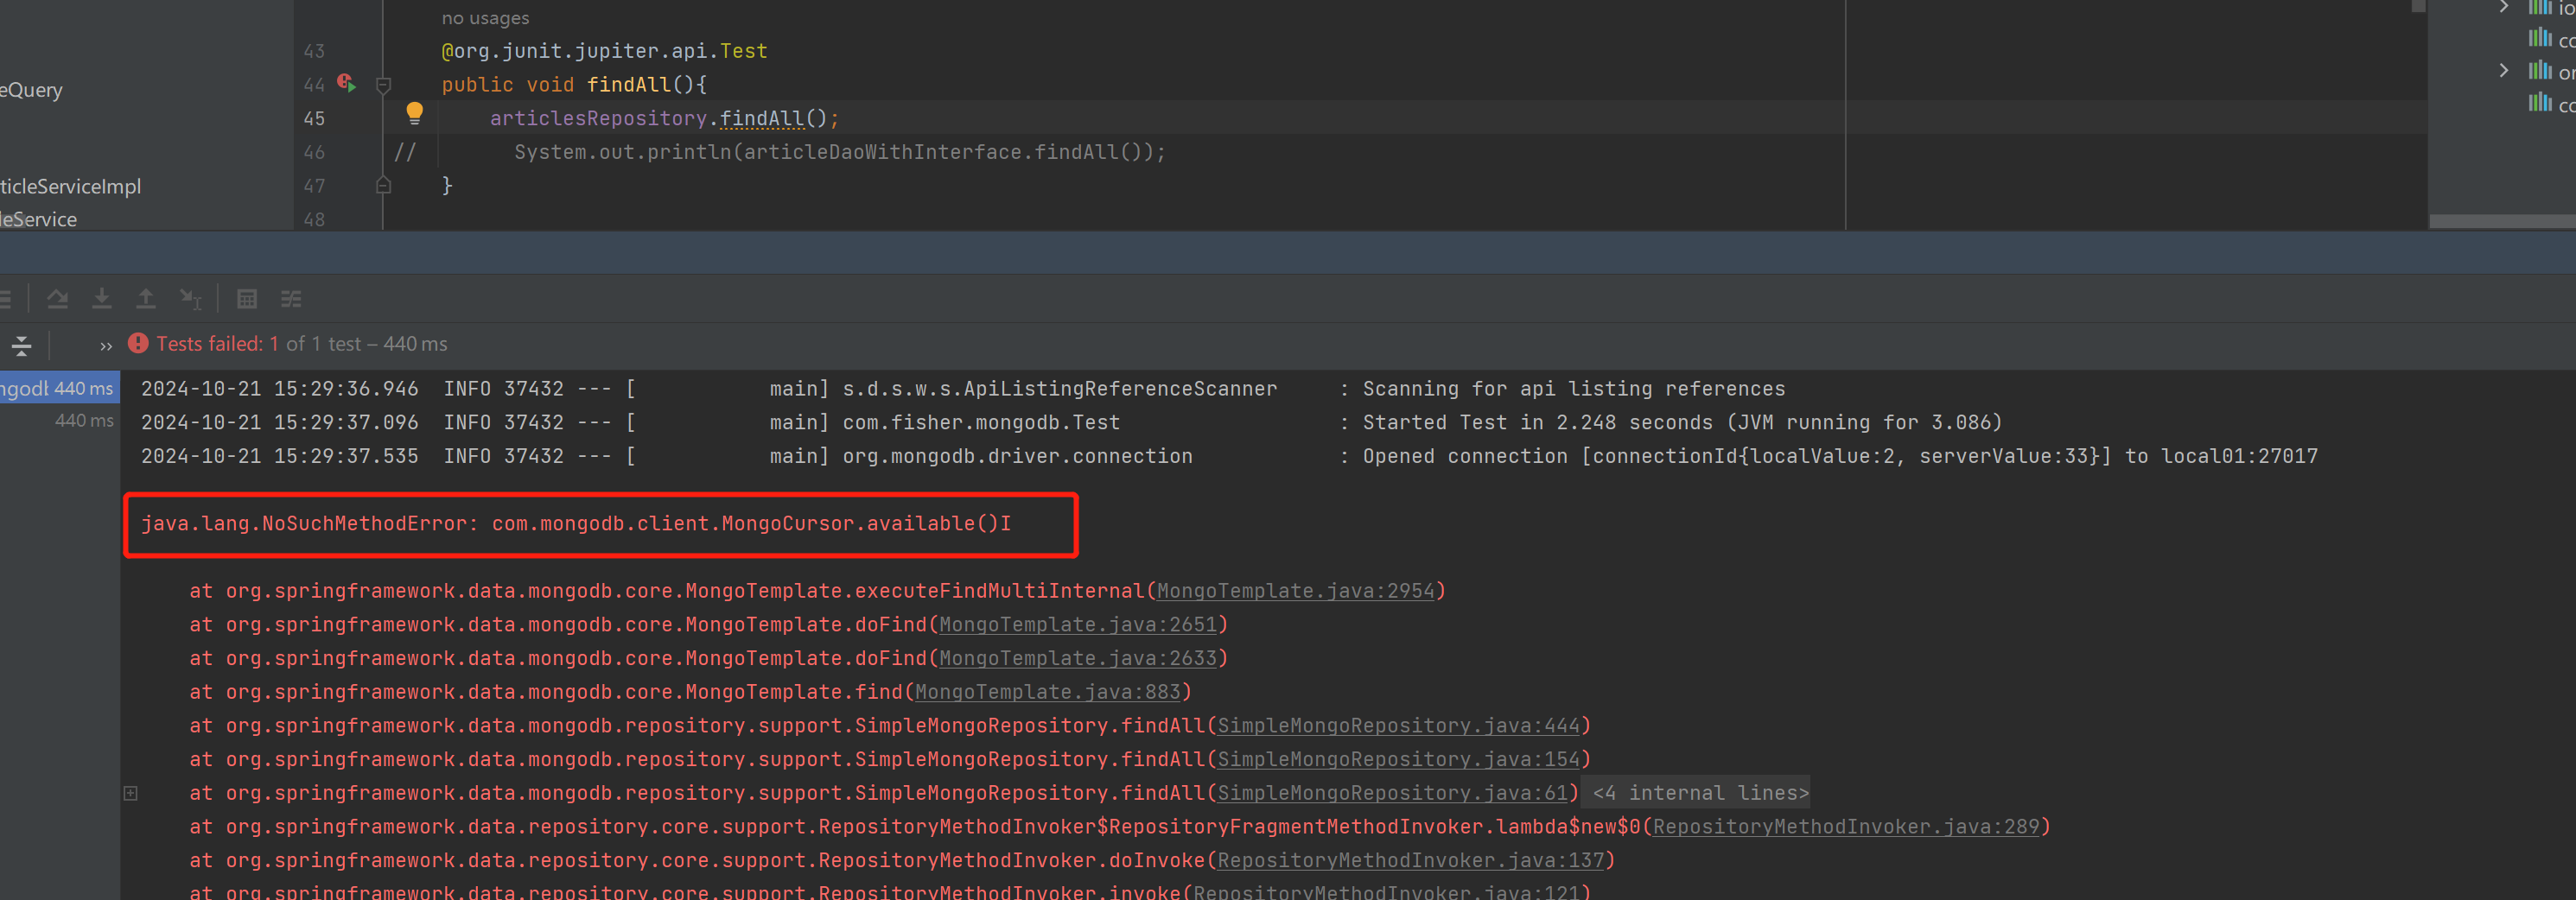Screen dimensions: 2576x900
Task: Click line number 43 in the gutter
Action: click(x=314, y=51)
